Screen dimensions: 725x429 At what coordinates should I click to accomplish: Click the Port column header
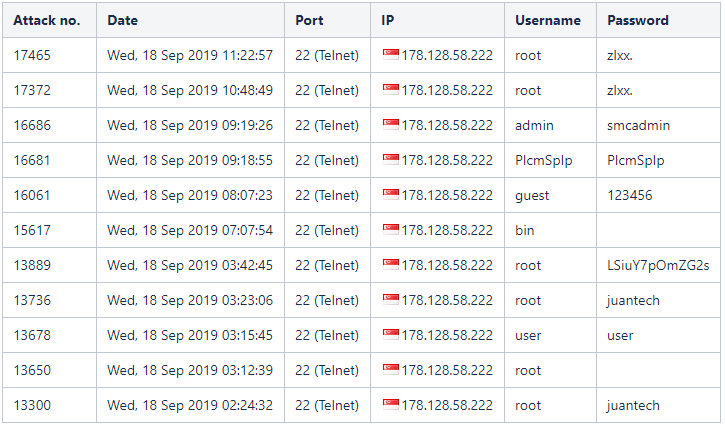click(309, 20)
